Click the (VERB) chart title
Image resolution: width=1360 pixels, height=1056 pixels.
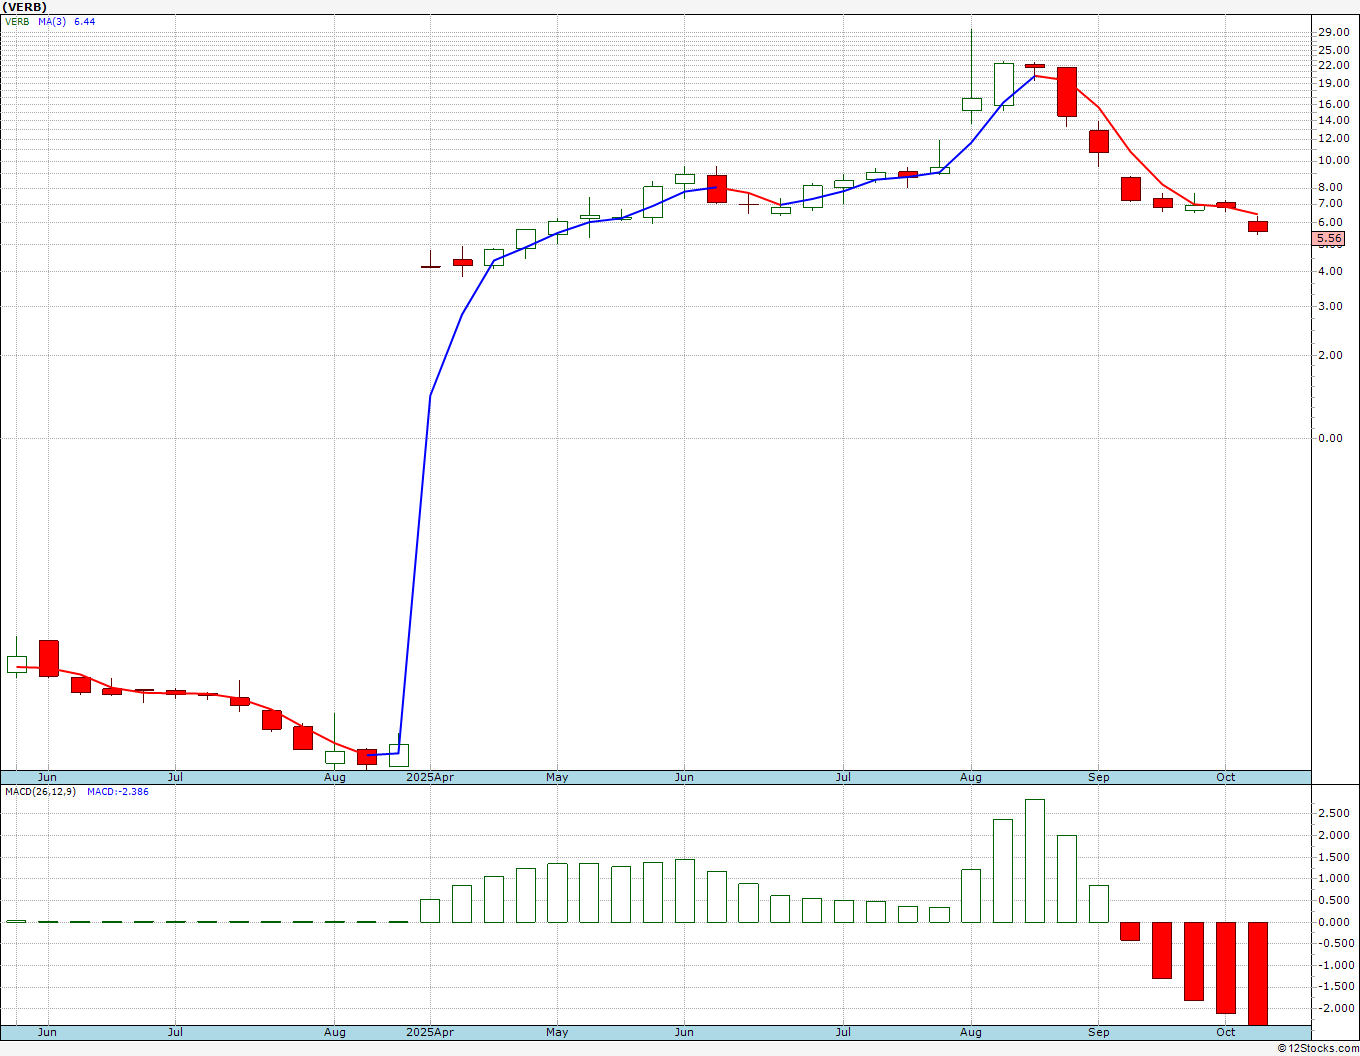[25, 7]
